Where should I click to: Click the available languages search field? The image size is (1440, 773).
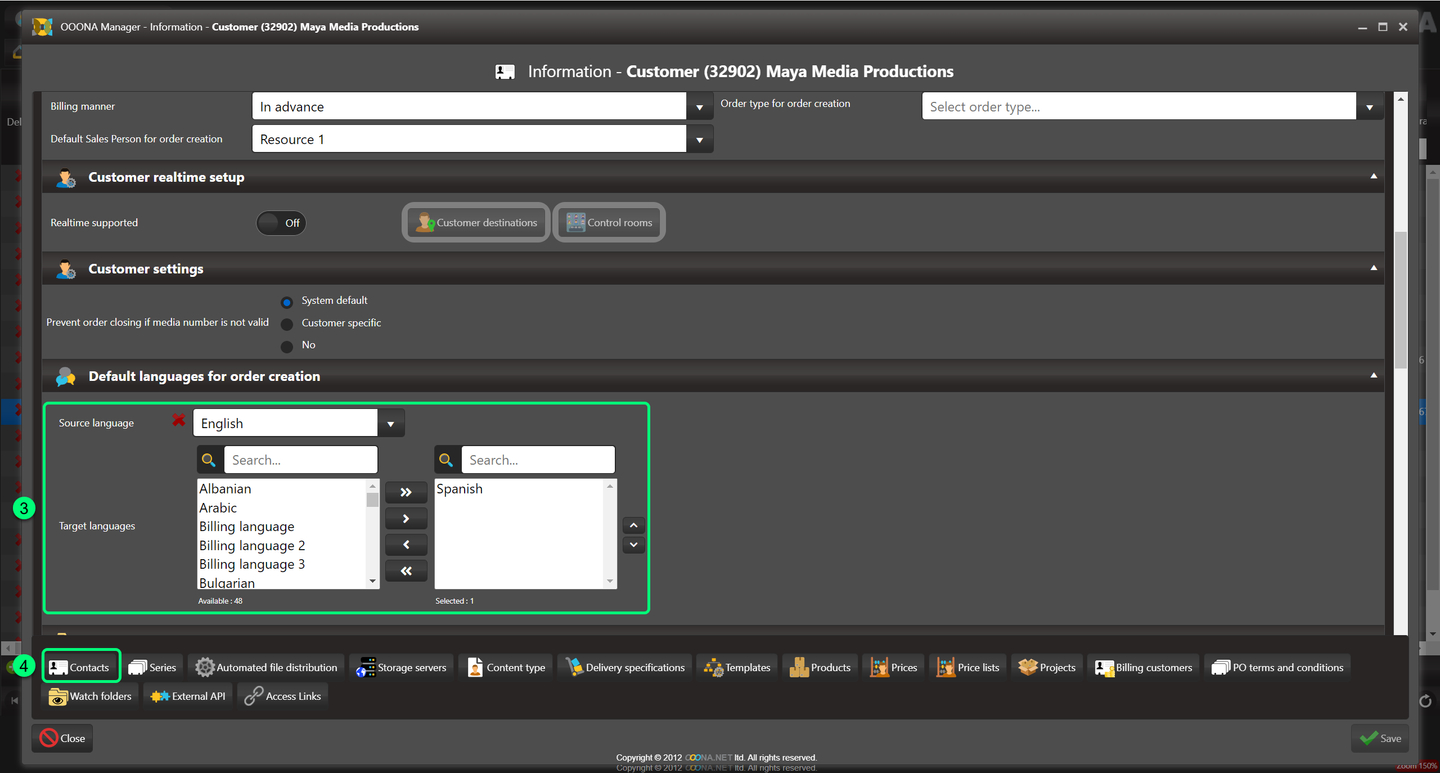[300, 460]
